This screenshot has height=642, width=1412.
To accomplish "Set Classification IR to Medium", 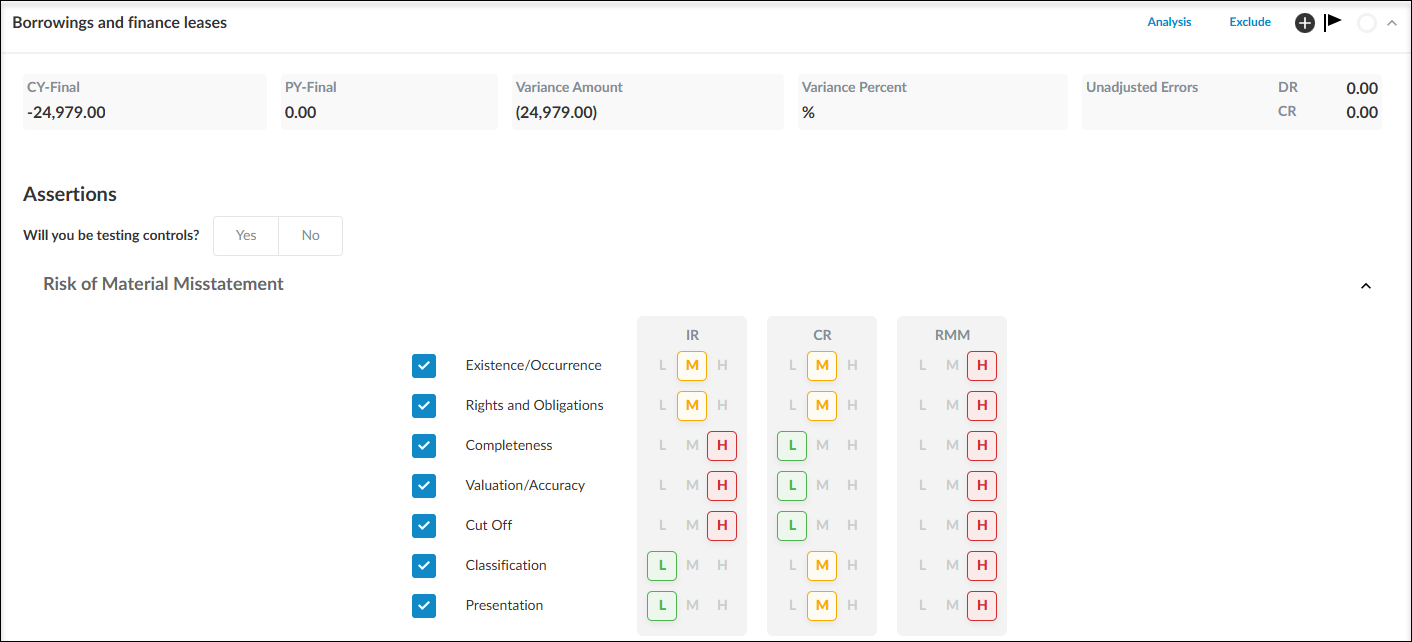I will coord(692,566).
